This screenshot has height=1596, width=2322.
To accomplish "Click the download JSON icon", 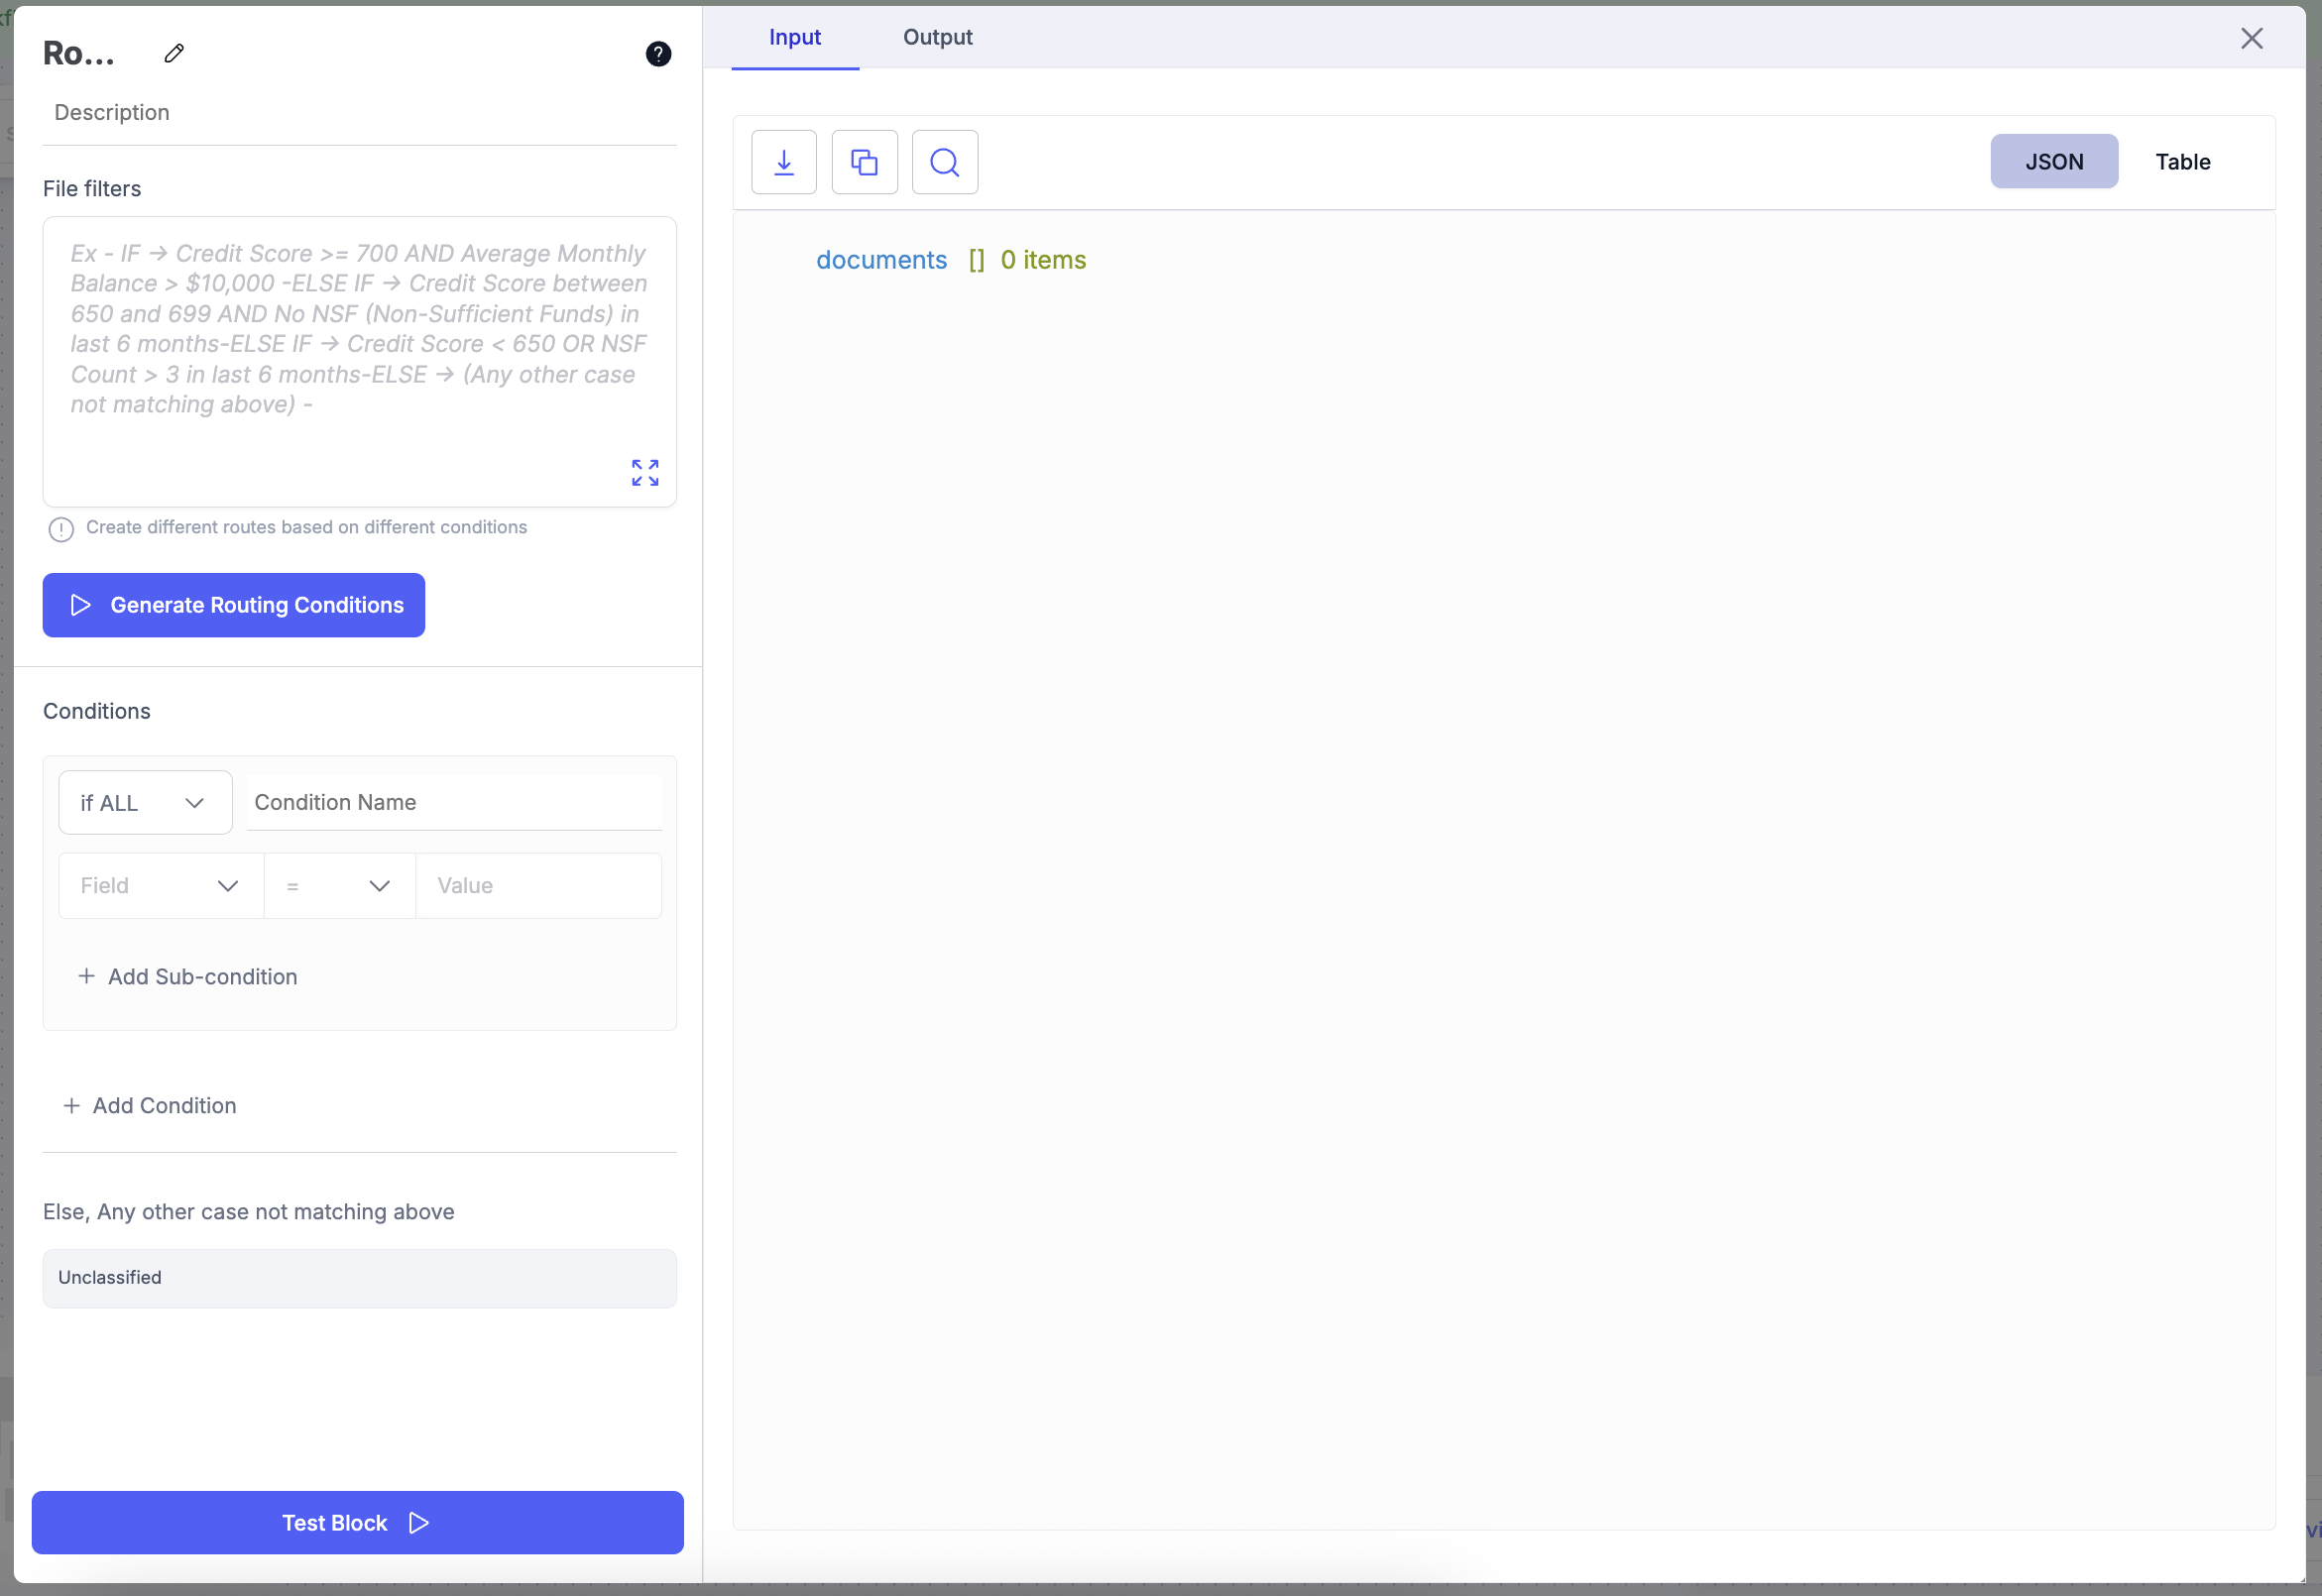I will pyautogui.click(x=784, y=162).
